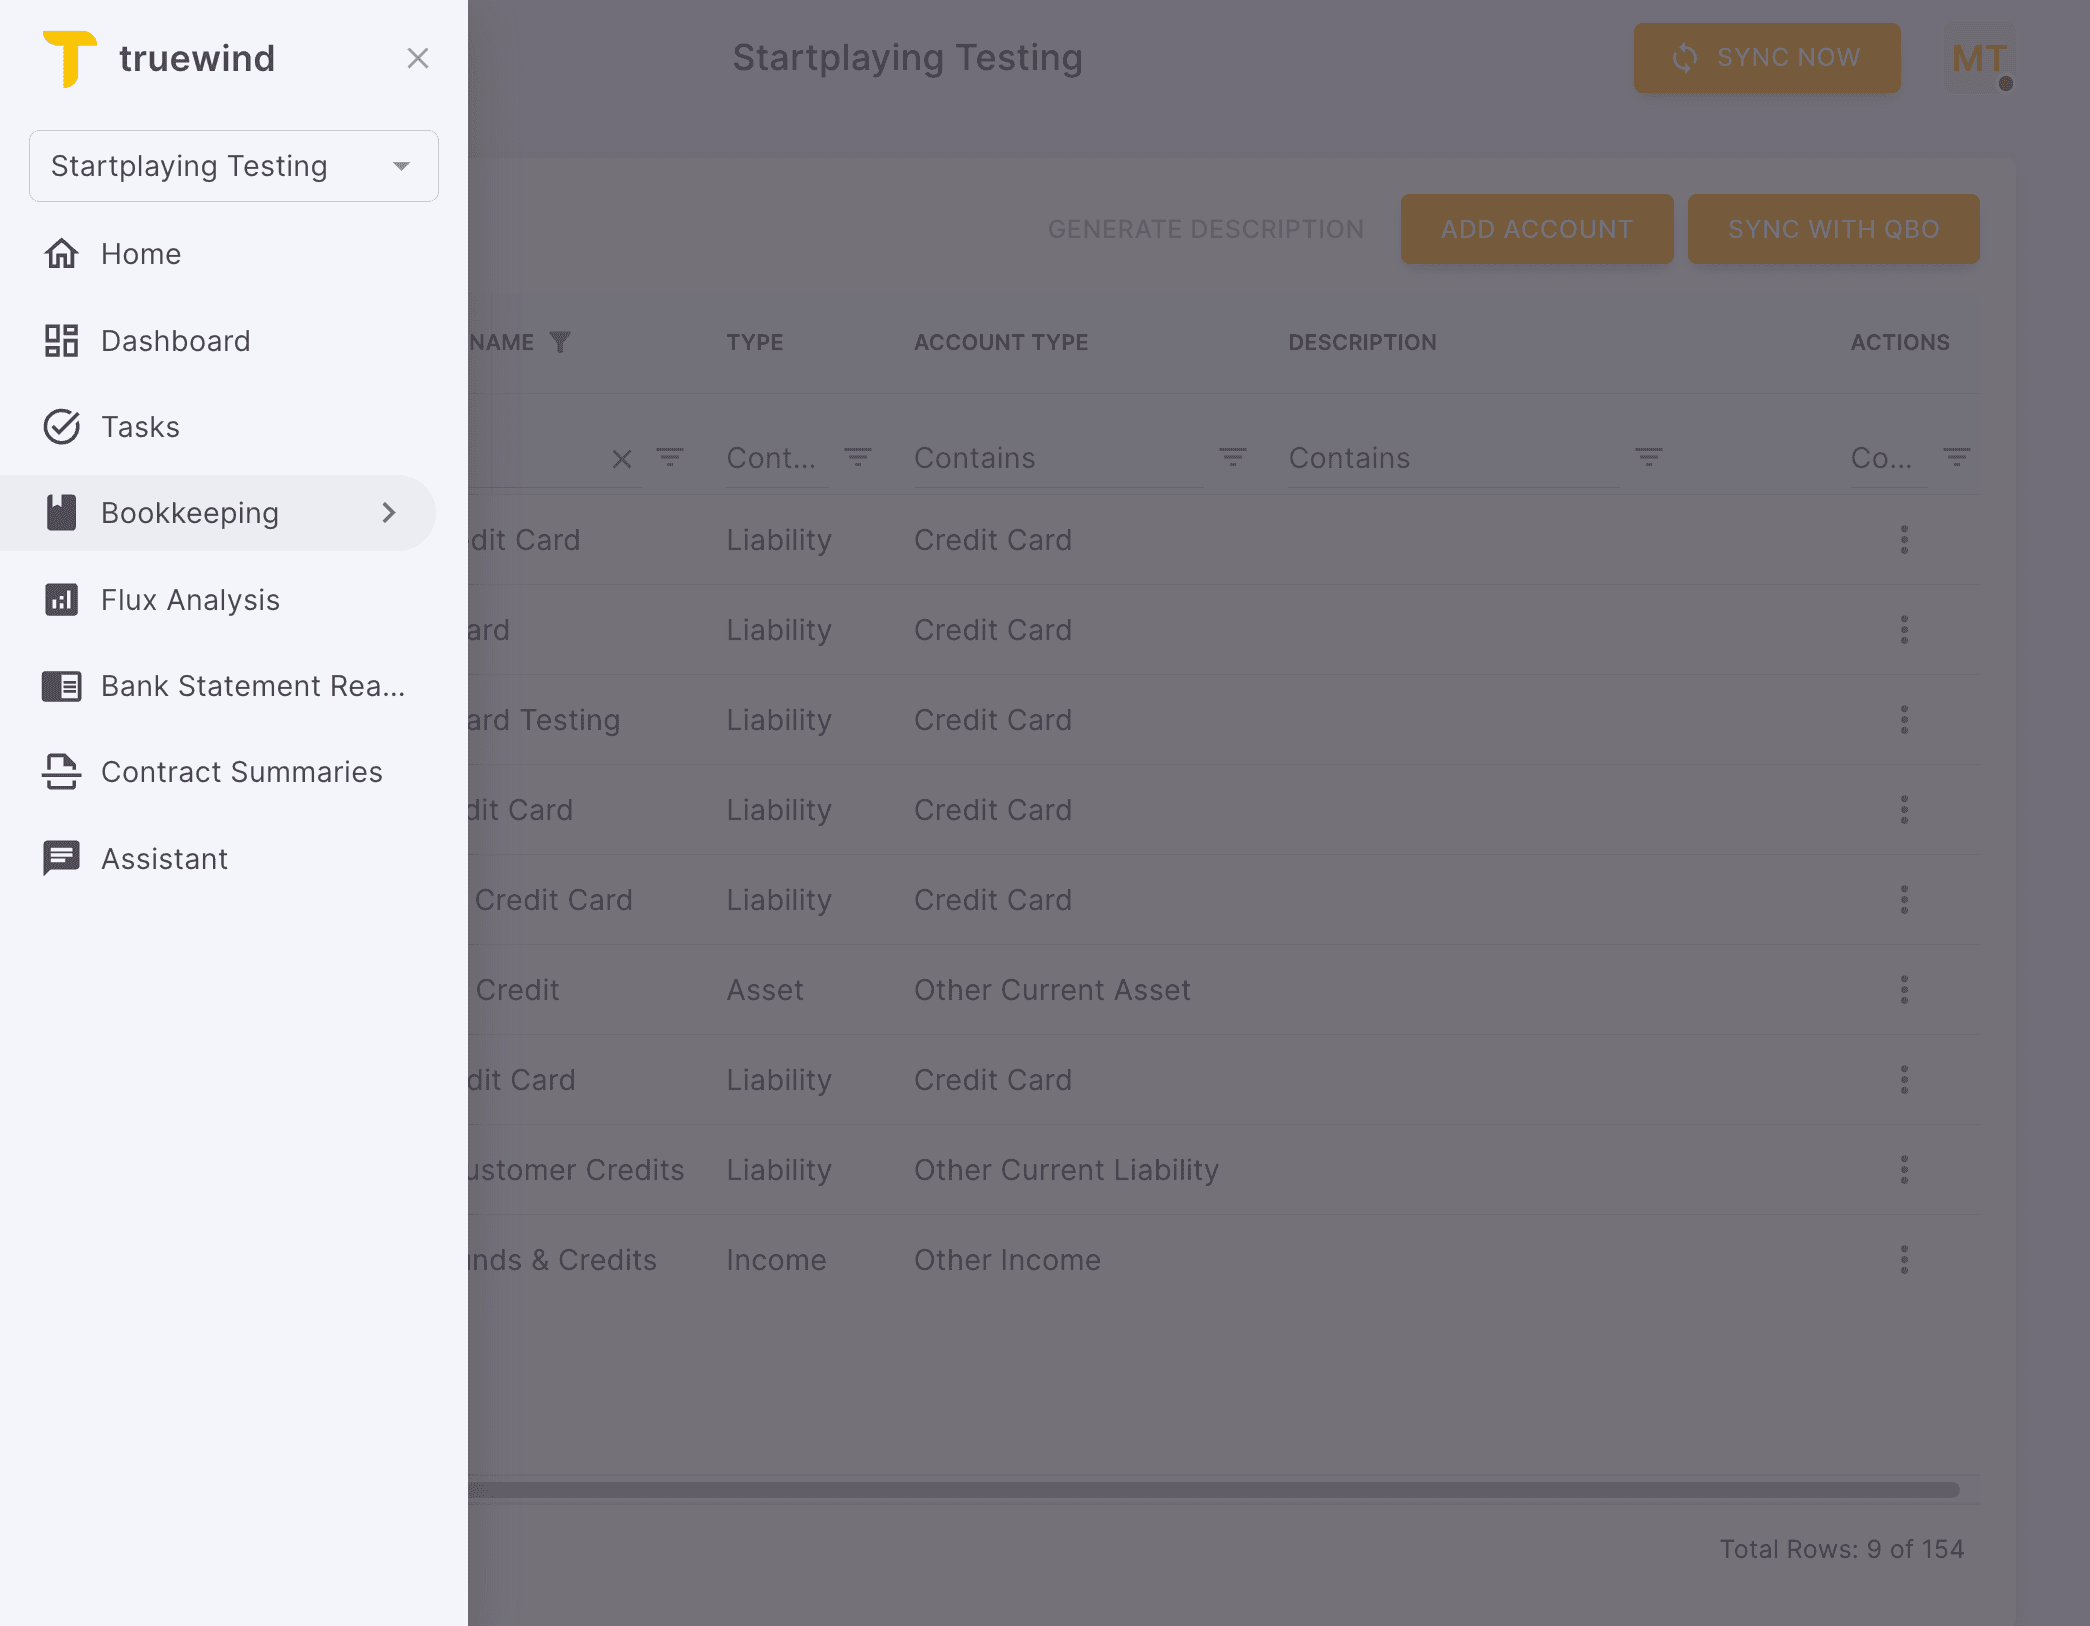Open the actions menu for Customer Credits row
This screenshot has width=2090, height=1626.
click(1904, 1170)
